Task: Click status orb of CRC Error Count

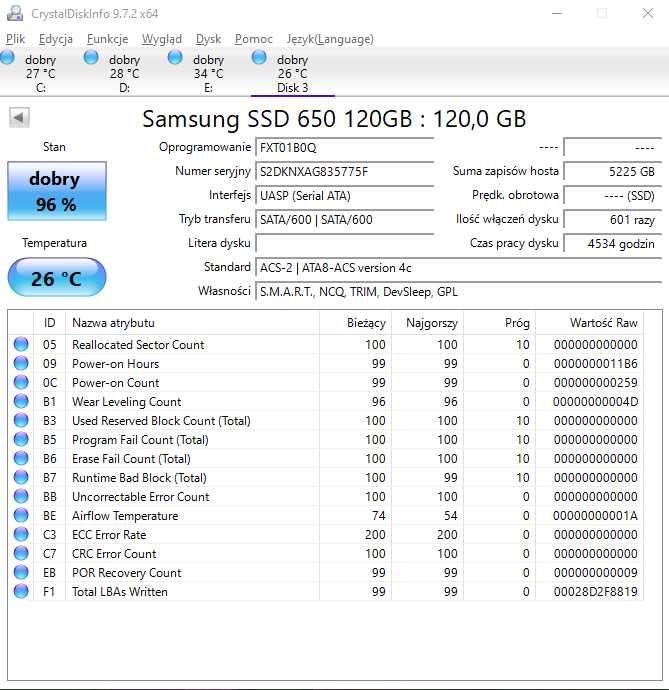Action: pos(21,553)
